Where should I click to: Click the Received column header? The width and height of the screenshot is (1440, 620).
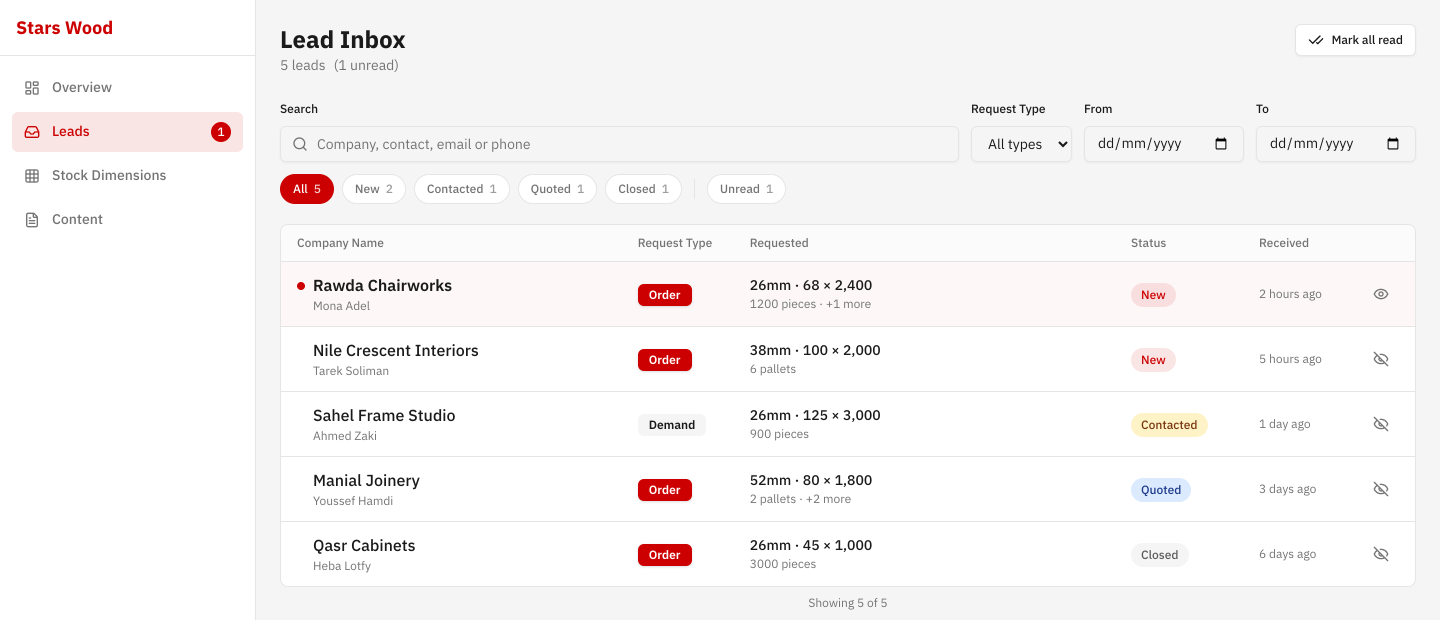[1284, 243]
